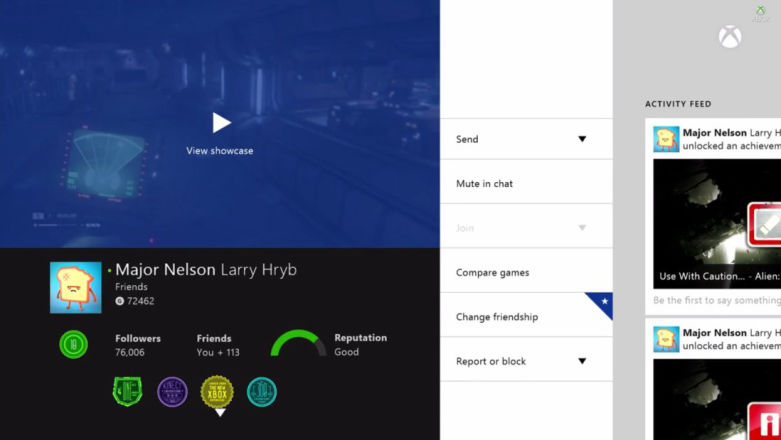
Task: Open Major Nelson's toast avatar picture
Action: [x=76, y=288]
